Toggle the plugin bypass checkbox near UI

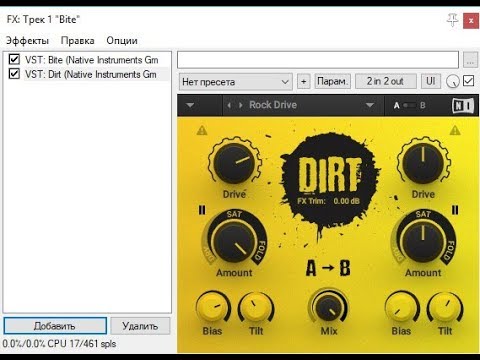(469, 81)
